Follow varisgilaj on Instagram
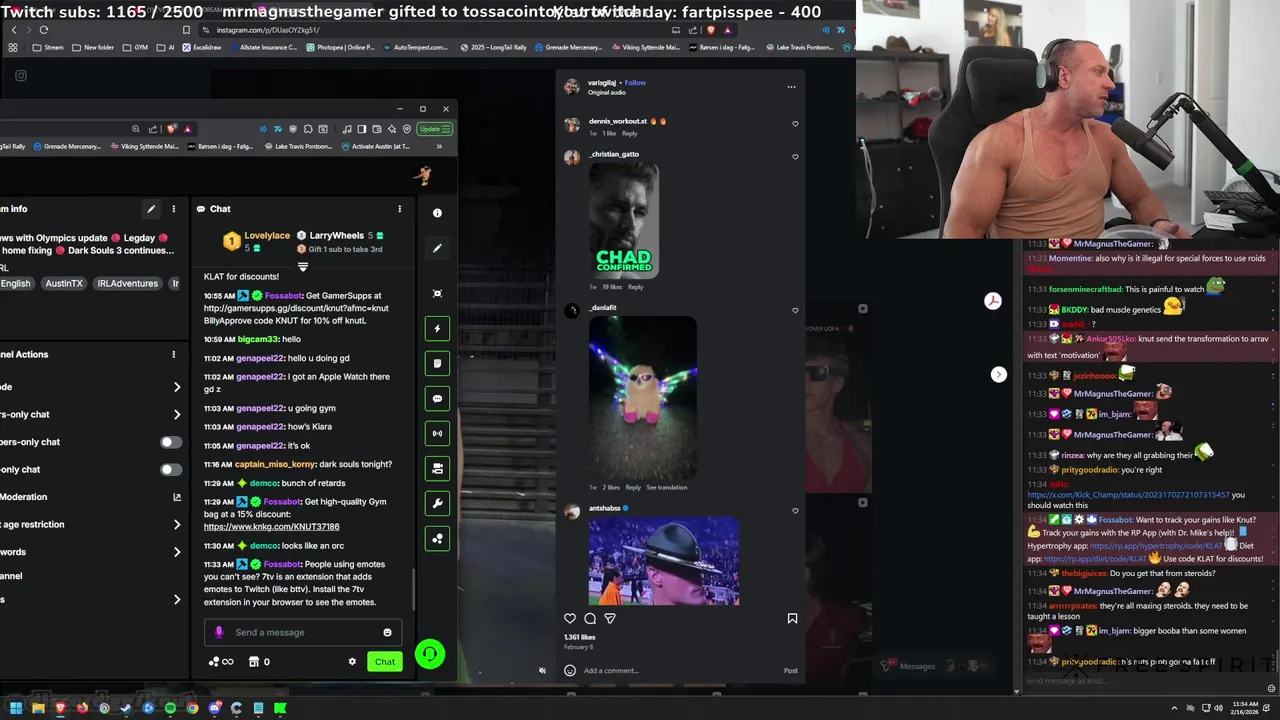This screenshot has height=720, width=1280. (x=635, y=83)
